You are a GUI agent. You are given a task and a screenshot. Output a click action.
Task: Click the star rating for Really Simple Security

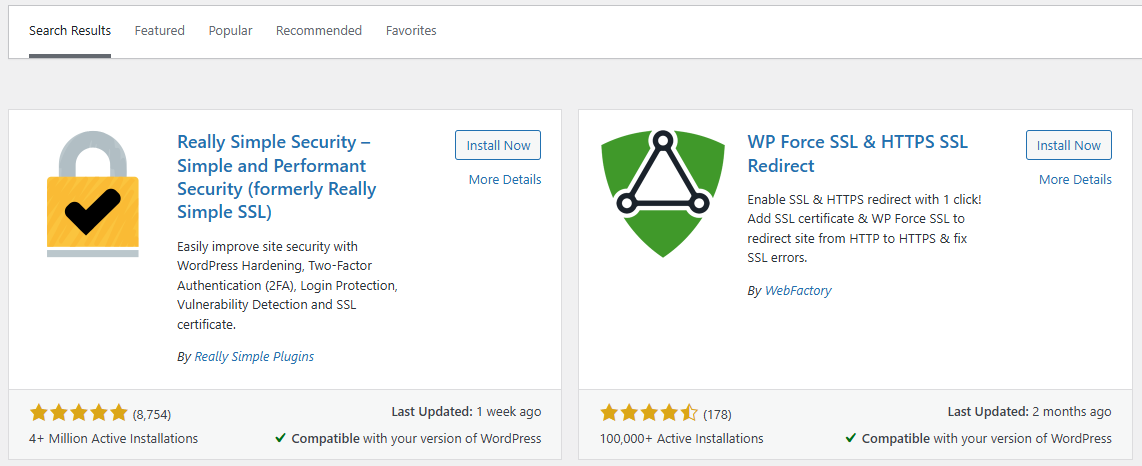79,413
